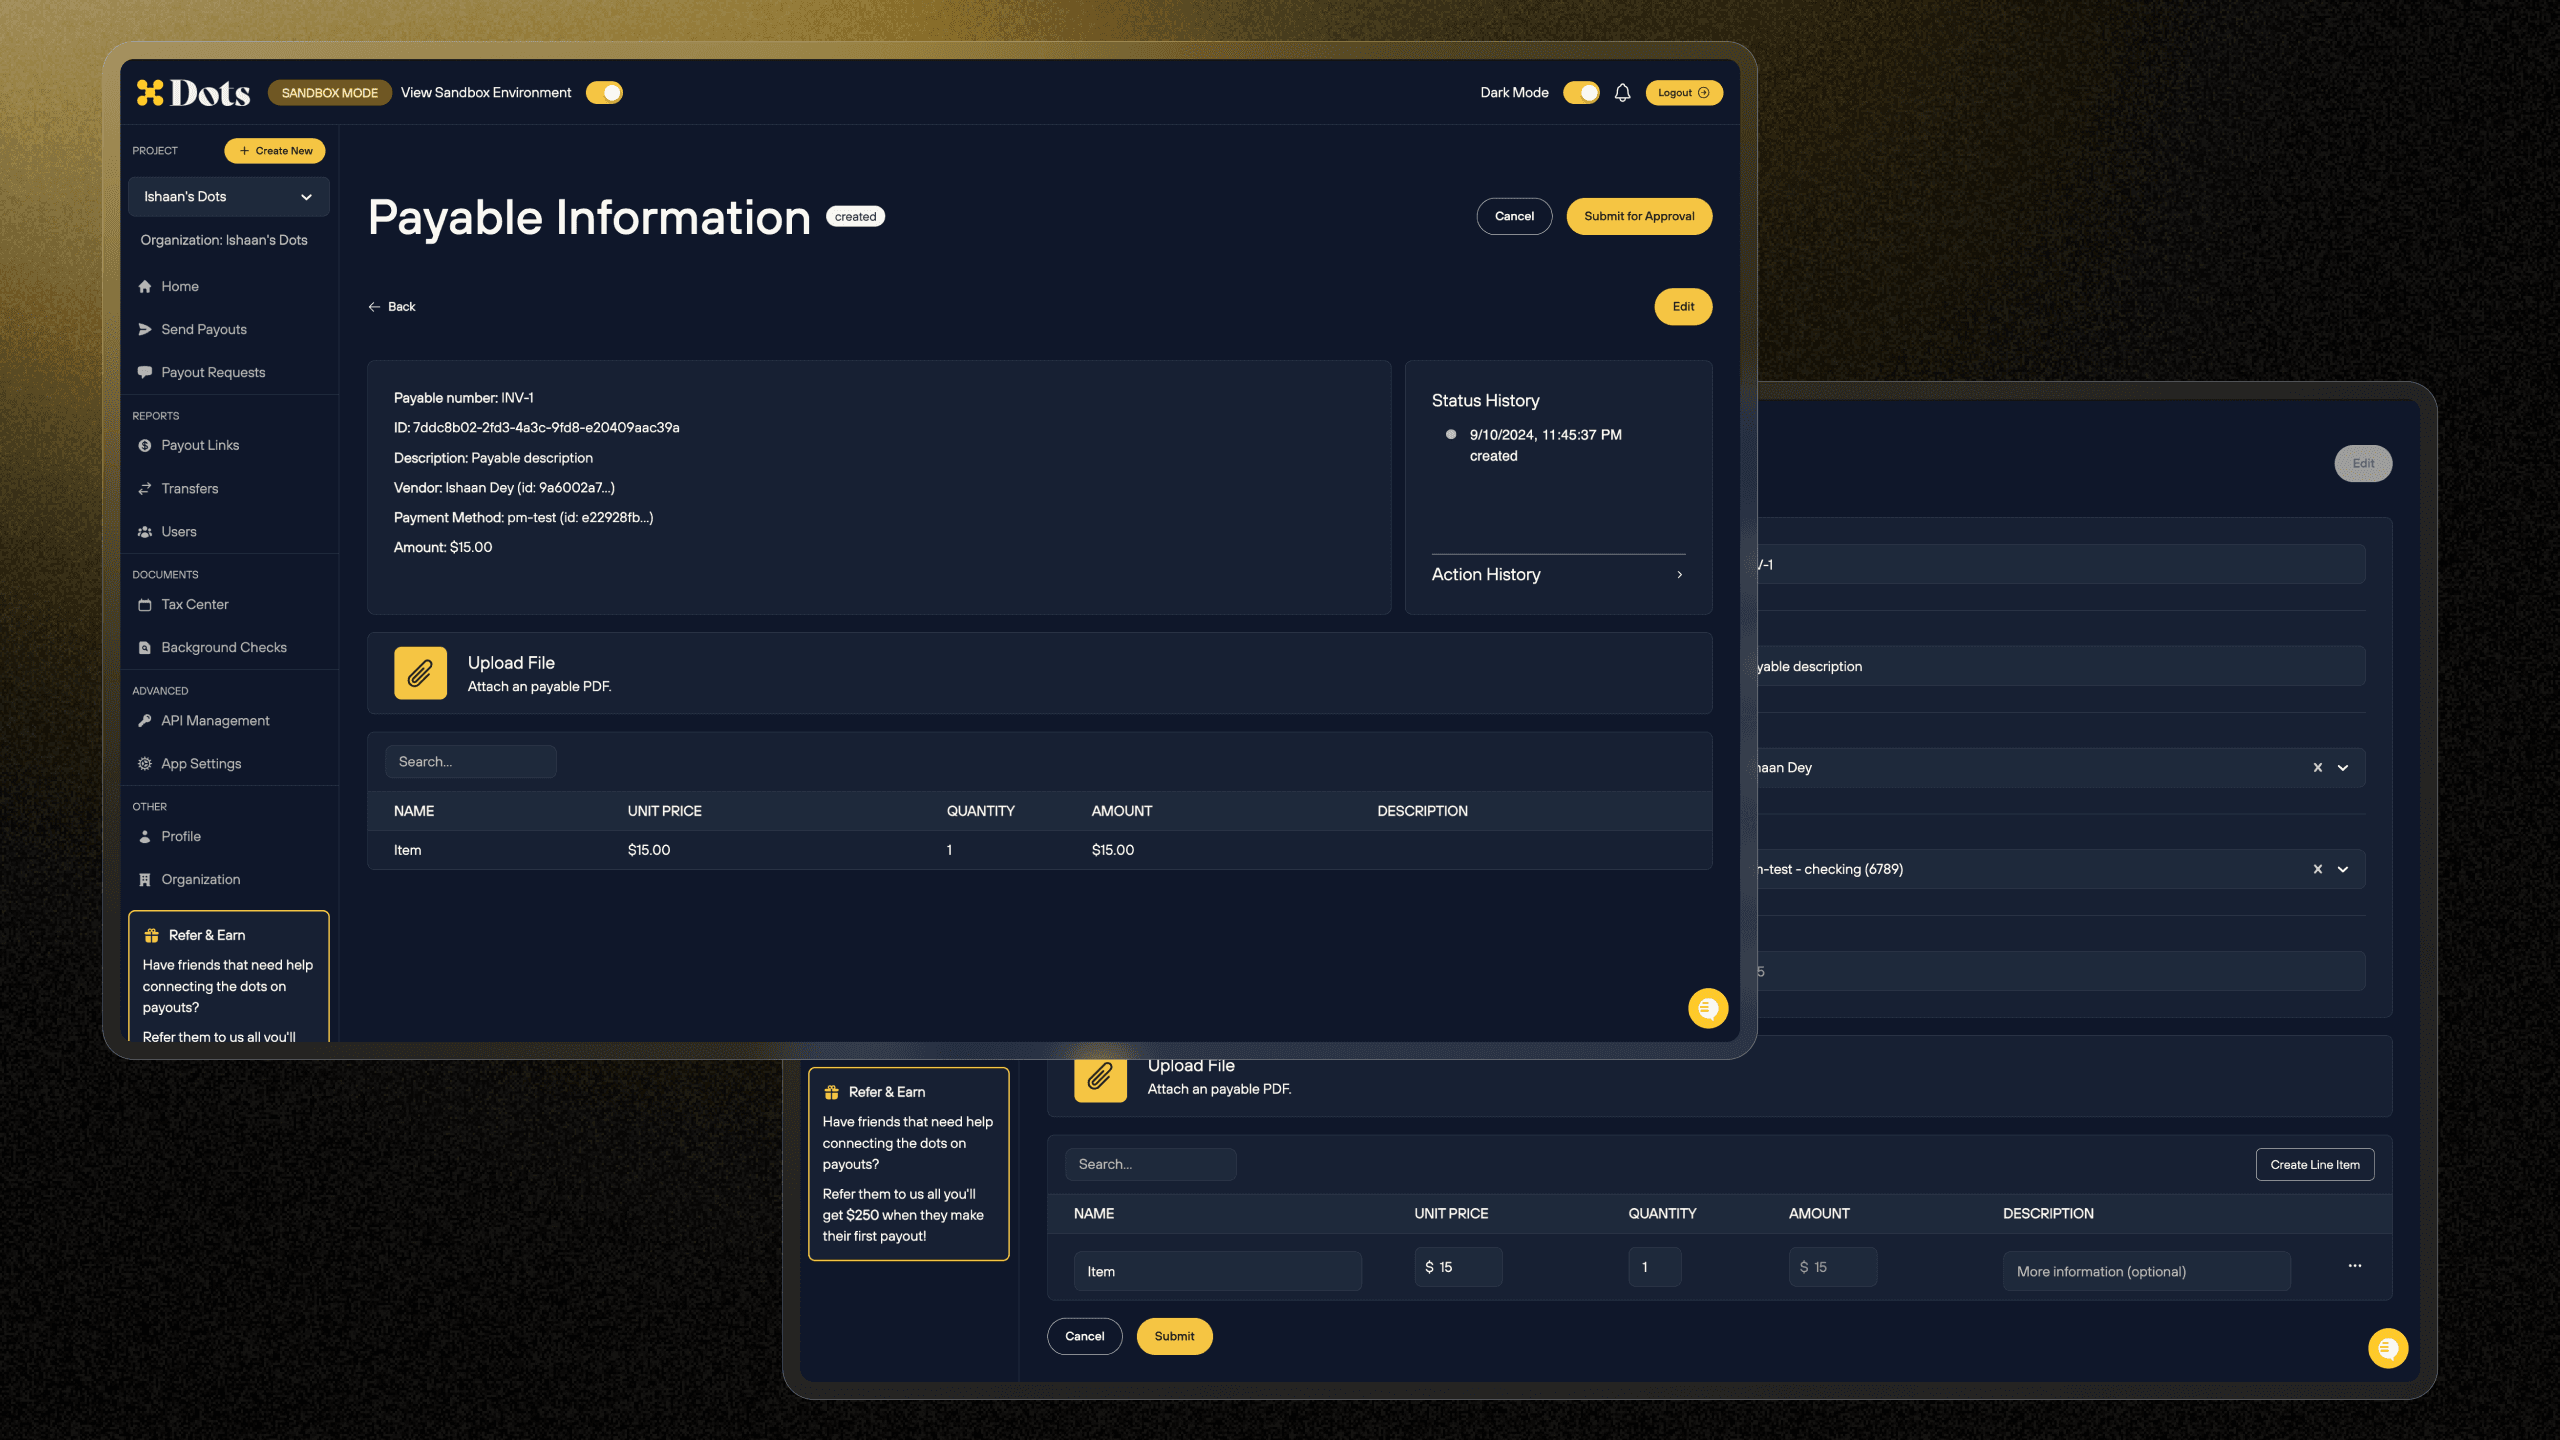Open the Home menu item in sidebar
The image size is (2560, 1440).
[x=179, y=285]
